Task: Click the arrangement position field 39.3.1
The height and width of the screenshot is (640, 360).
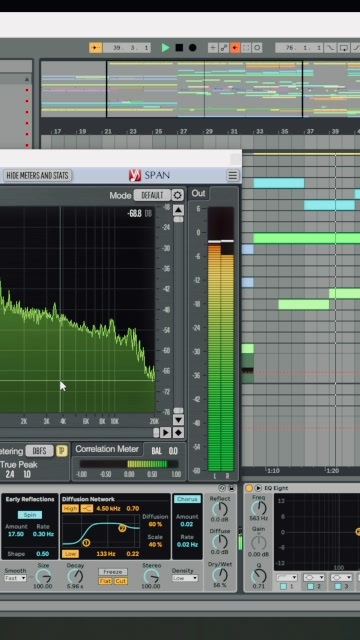Action: point(127,48)
